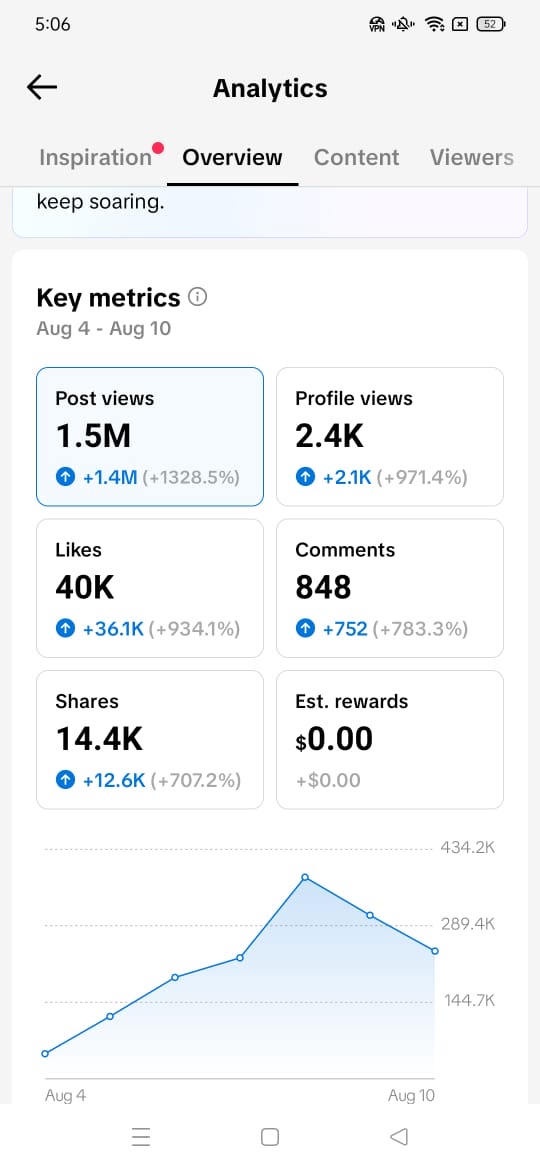
Task: Switch to the Content tab
Action: [357, 157]
